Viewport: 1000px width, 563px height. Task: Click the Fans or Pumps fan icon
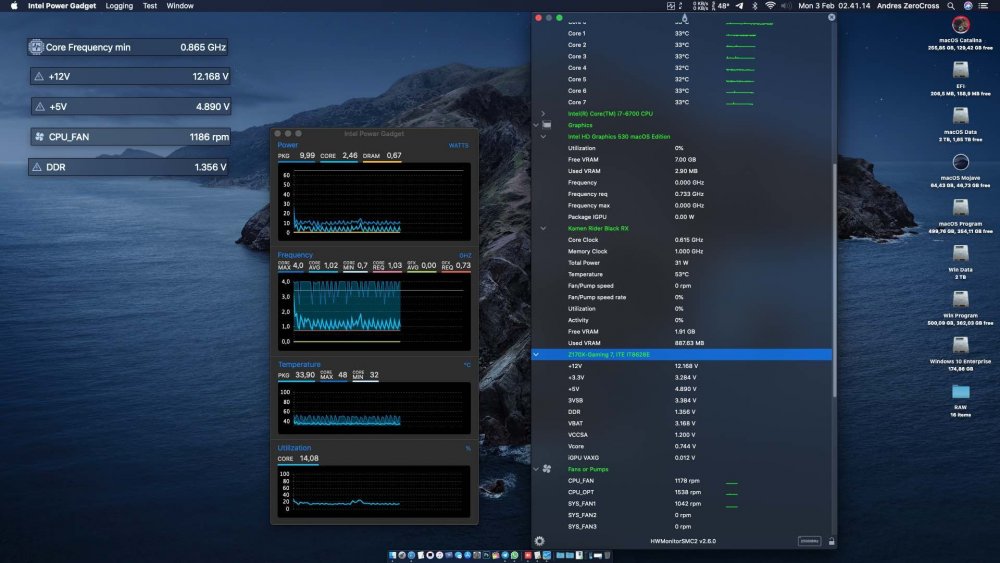tap(547, 469)
